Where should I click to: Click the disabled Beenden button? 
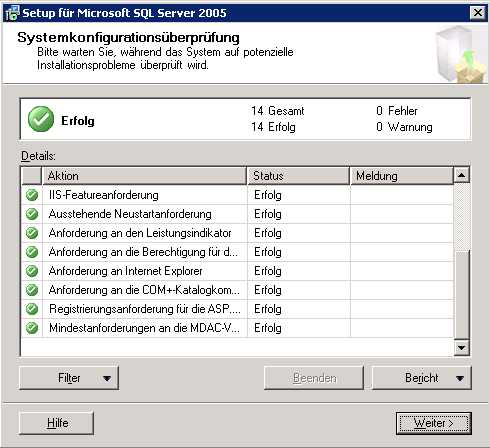tap(314, 378)
